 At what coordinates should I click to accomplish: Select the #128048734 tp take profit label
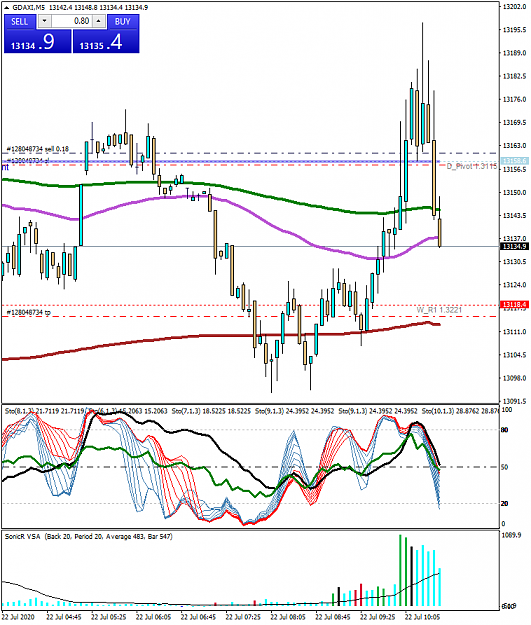29,312
